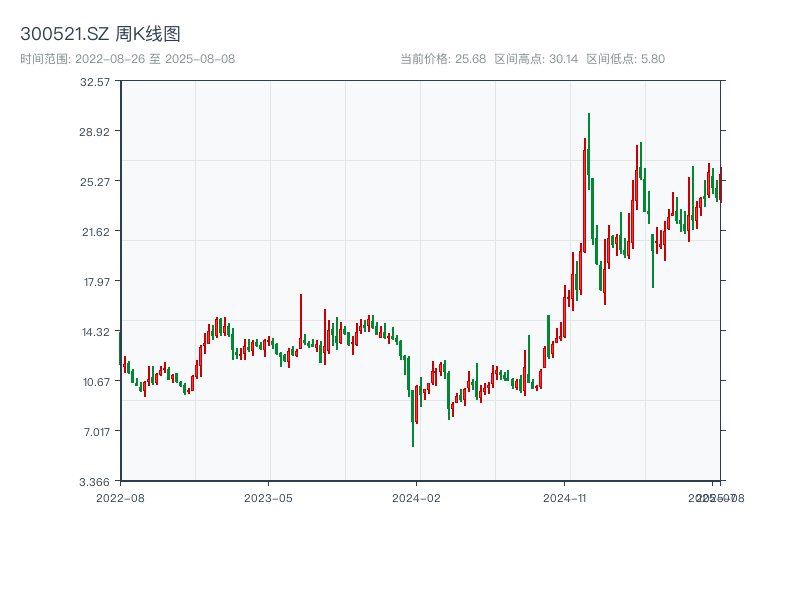
Task: Click the y-axis label 14.32
Action: click(x=96, y=332)
